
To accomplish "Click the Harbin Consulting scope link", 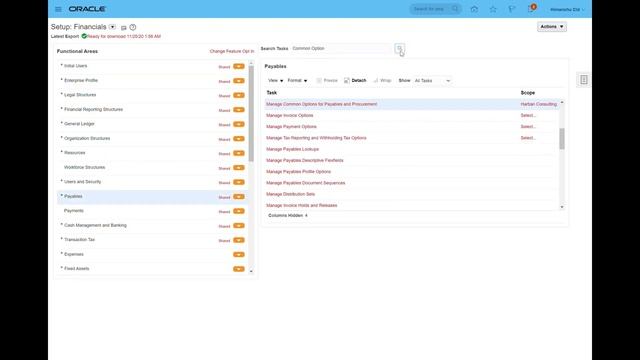I will (x=538, y=104).
